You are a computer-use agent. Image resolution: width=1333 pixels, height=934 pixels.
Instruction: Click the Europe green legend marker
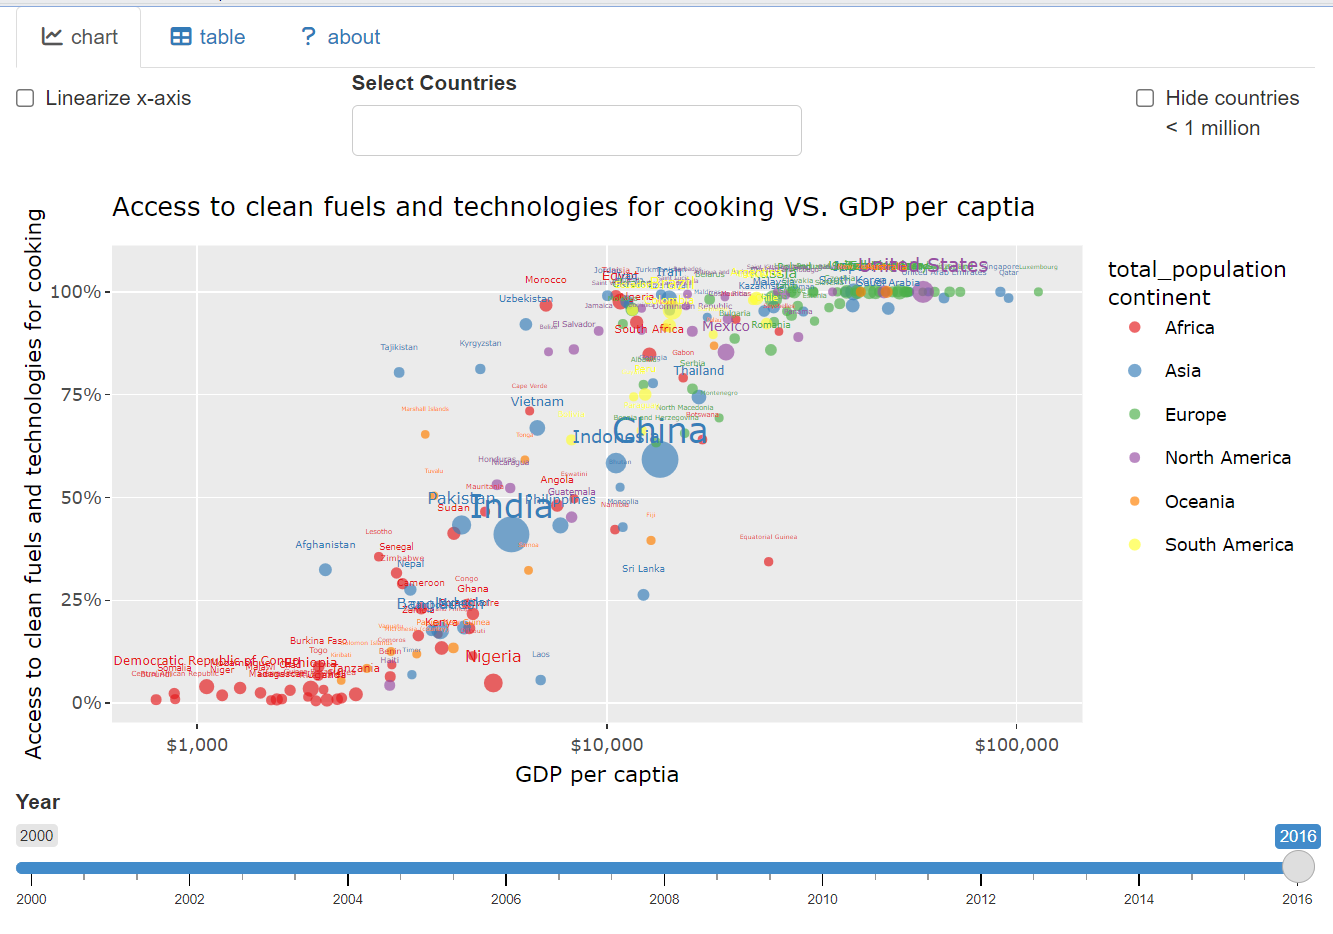click(1134, 415)
